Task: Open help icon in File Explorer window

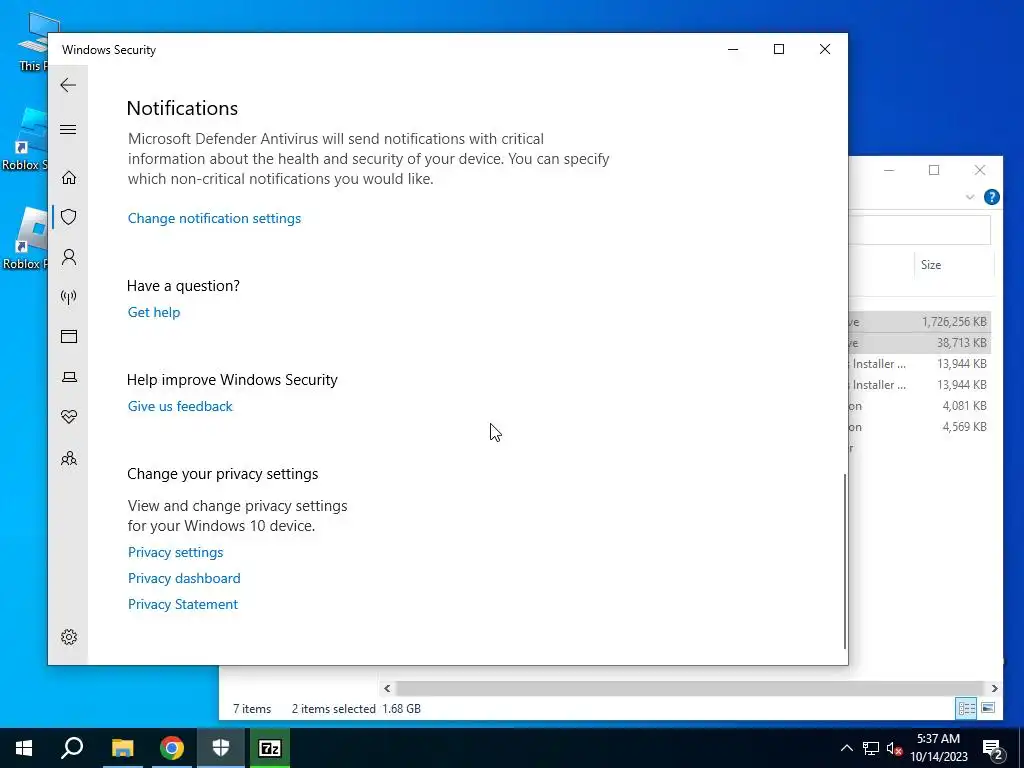Action: pyautogui.click(x=991, y=197)
